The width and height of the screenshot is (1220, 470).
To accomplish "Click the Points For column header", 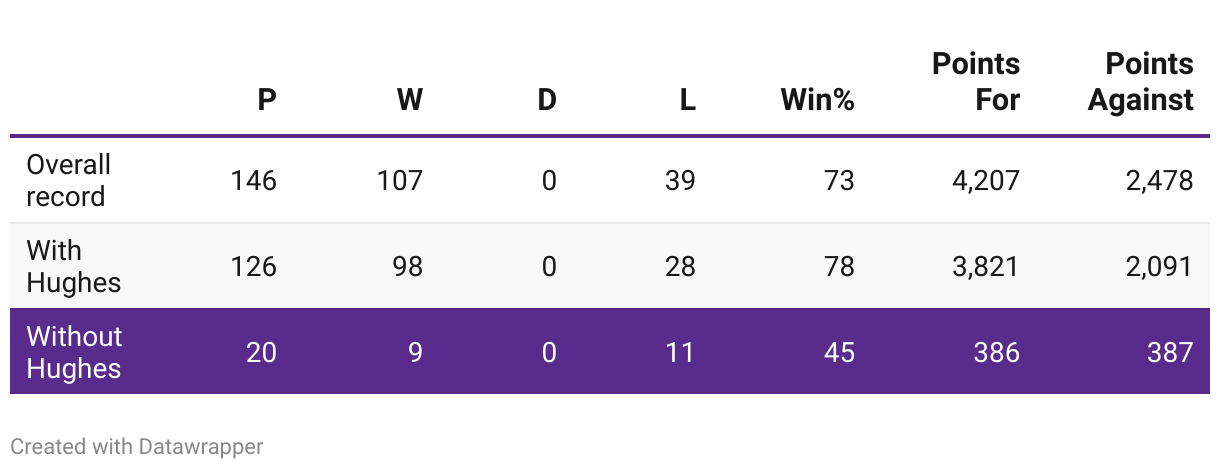I will (976, 82).
